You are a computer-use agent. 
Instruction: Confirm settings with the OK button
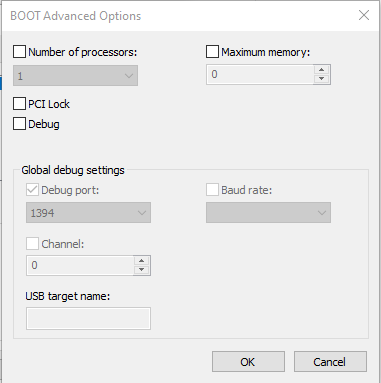tap(248, 361)
